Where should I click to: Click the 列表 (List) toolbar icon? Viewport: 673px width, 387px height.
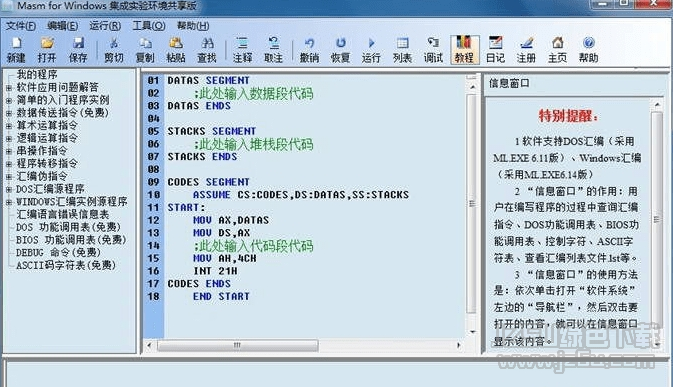402,43
